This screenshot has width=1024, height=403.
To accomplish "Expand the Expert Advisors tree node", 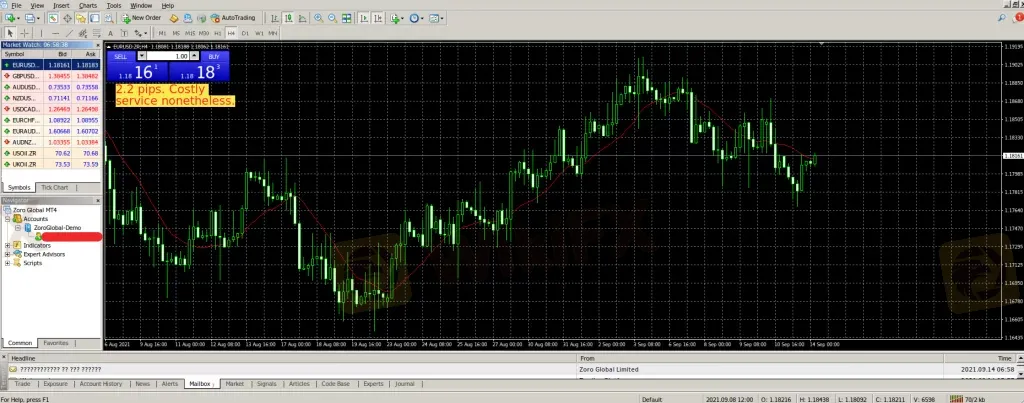I will (8, 254).
